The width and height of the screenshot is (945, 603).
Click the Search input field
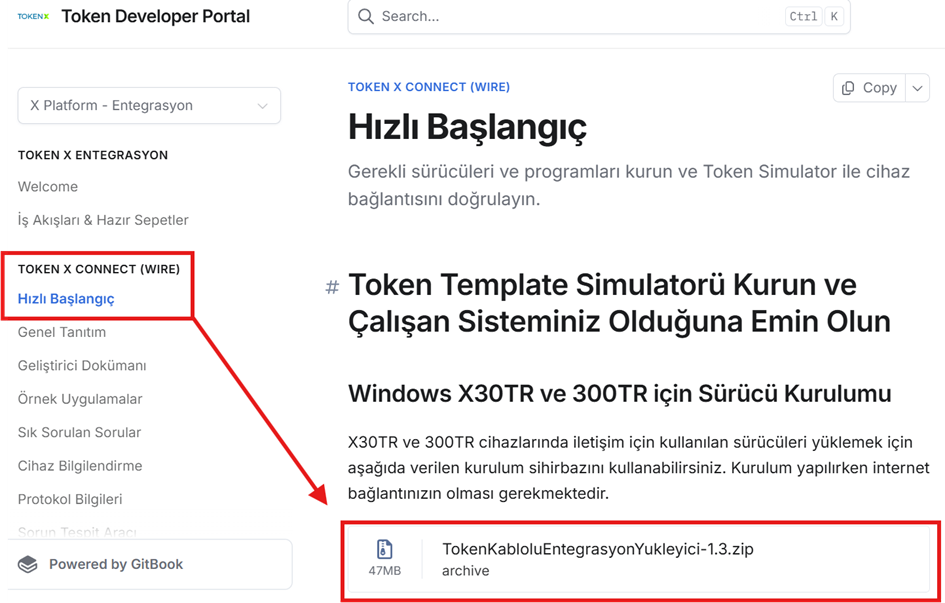point(580,16)
